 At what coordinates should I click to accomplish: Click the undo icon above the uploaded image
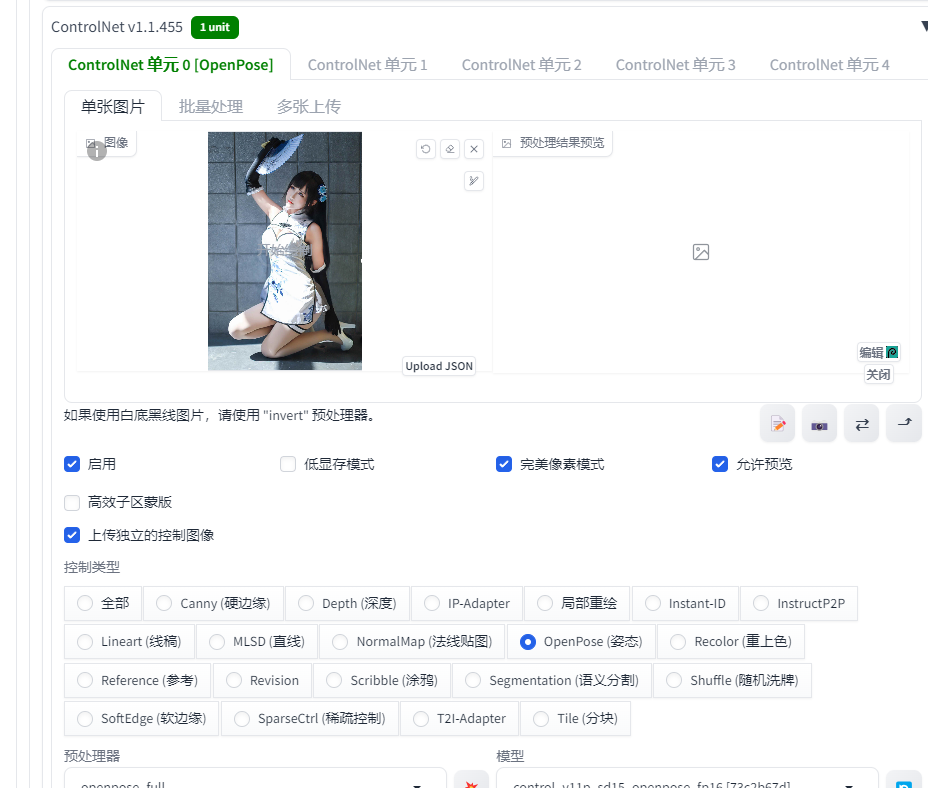point(426,149)
